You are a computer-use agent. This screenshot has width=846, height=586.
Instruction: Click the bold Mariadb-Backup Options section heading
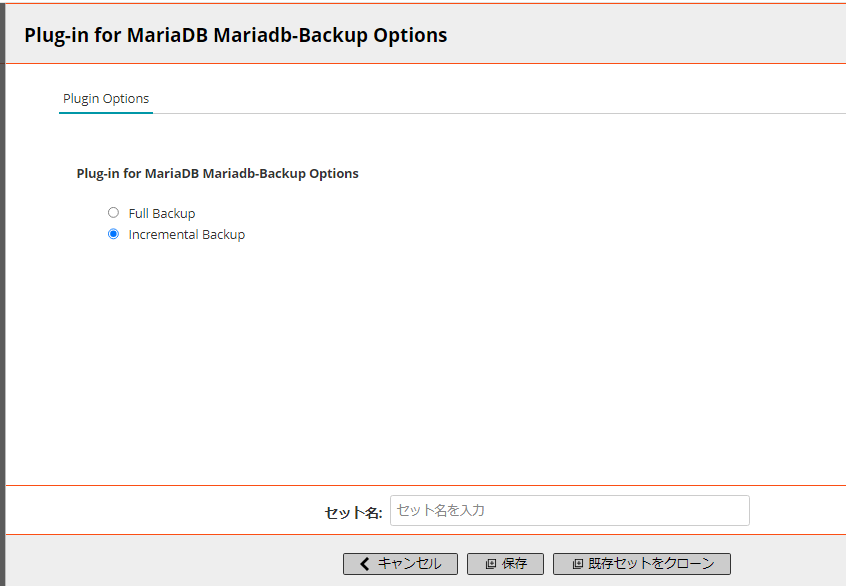(217, 174)
